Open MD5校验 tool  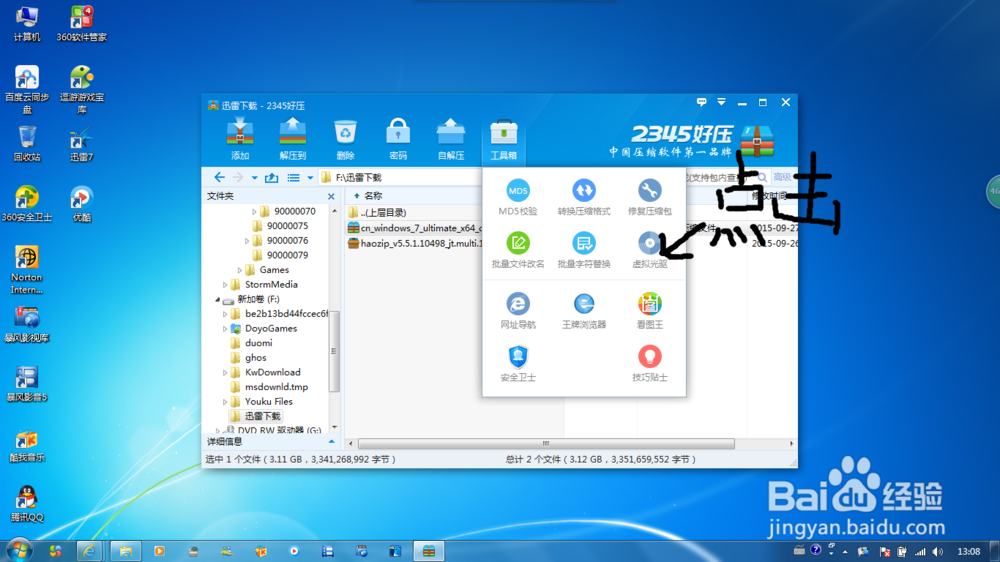click(x=518, y=197)
